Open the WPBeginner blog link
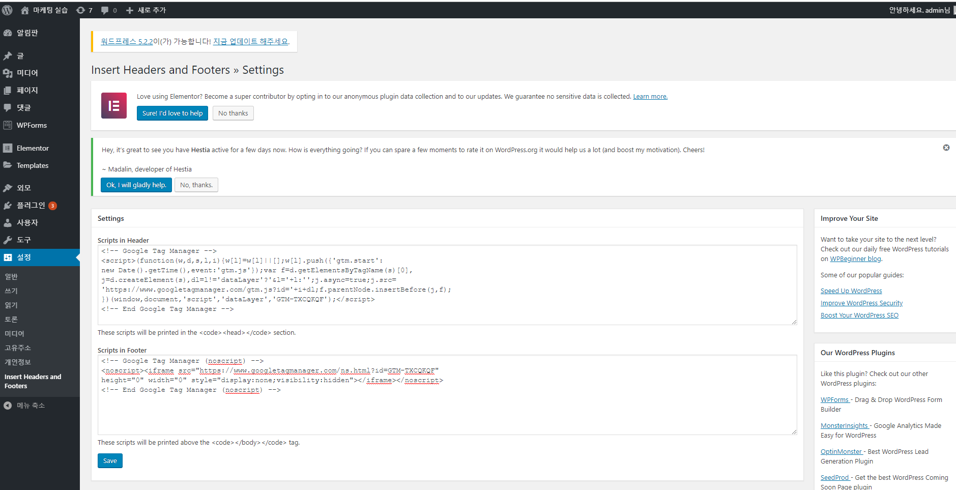956x490 pixels. [x=855, y=258]
